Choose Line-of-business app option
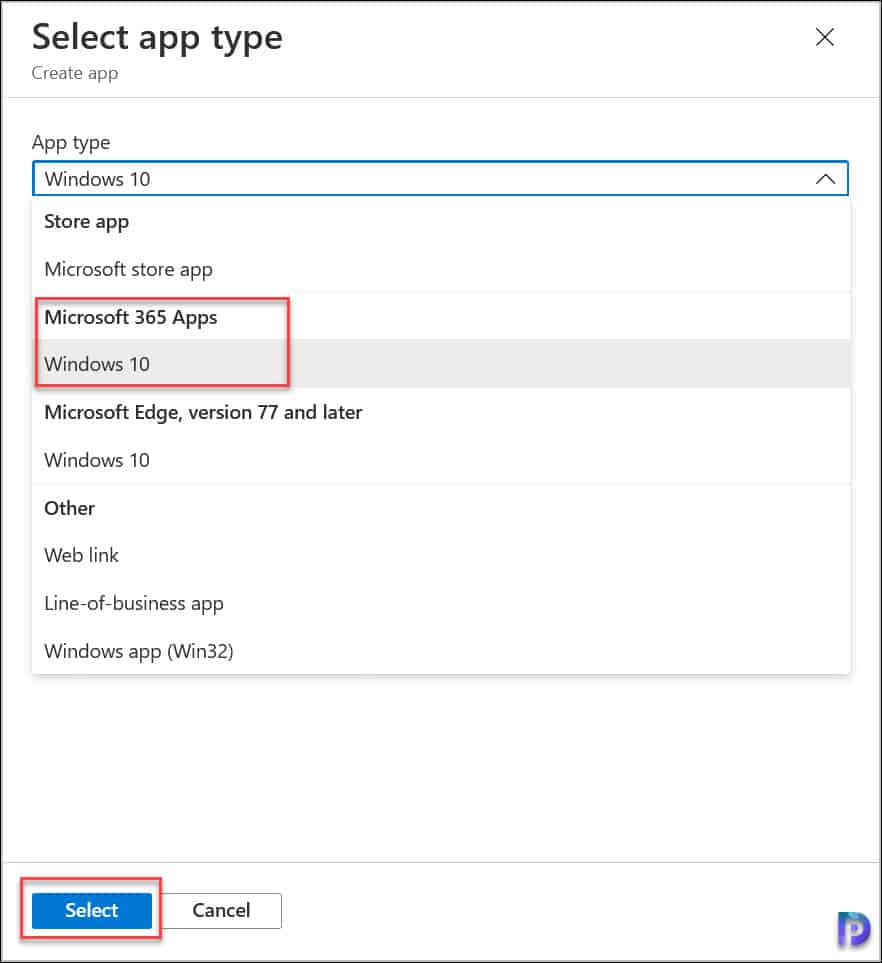 [x=441, y=603]
